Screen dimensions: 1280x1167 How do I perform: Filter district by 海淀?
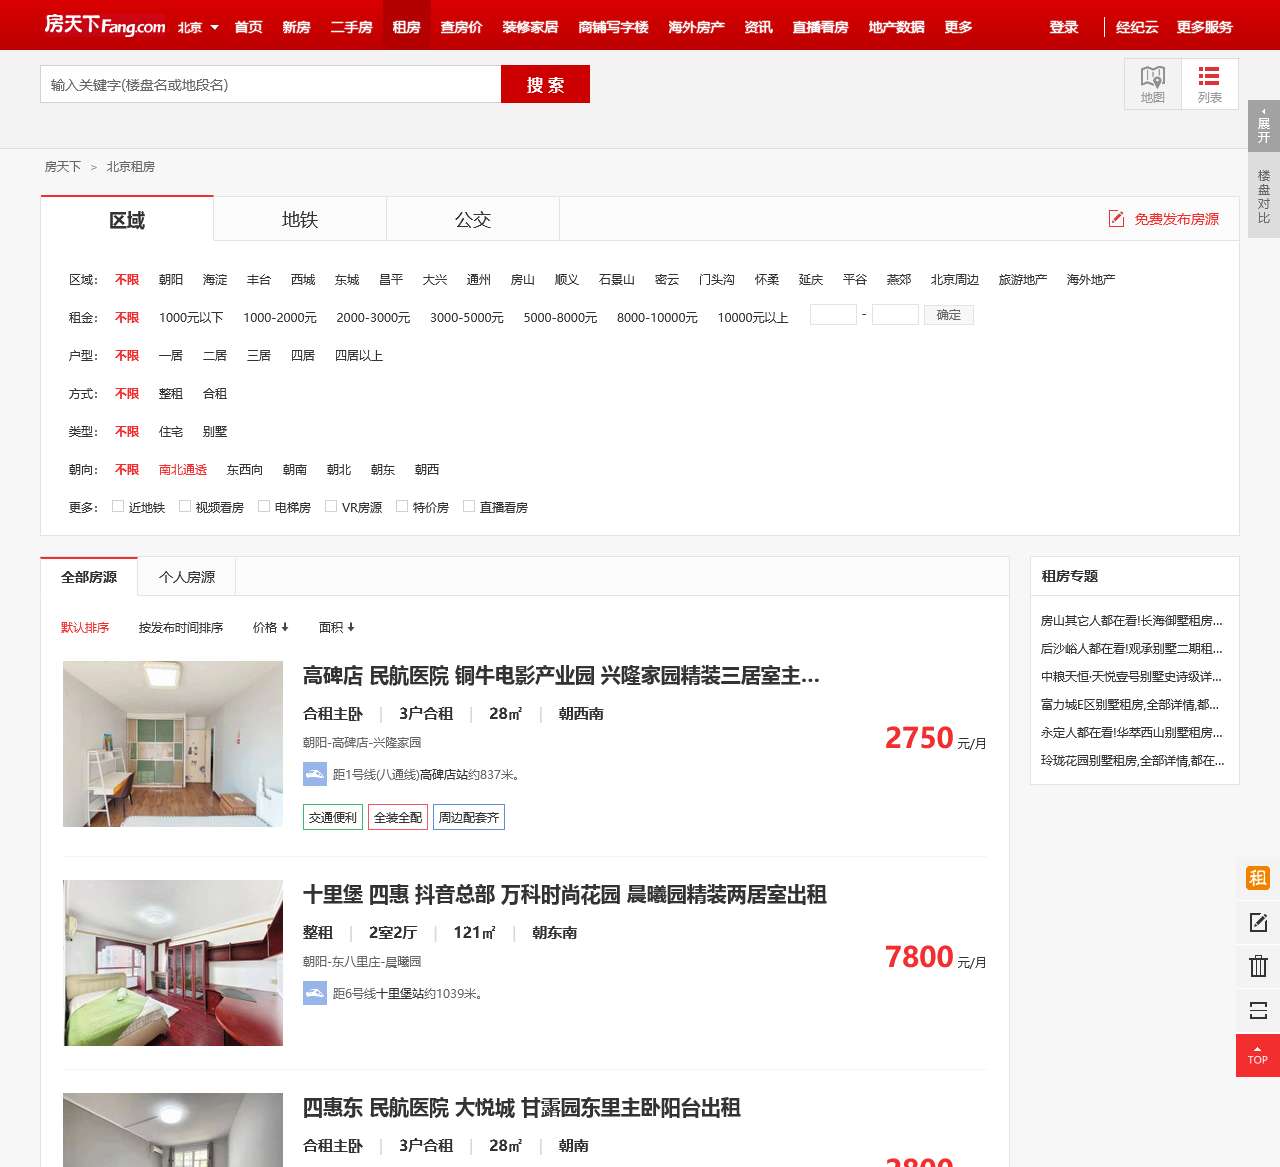(215, 279)
